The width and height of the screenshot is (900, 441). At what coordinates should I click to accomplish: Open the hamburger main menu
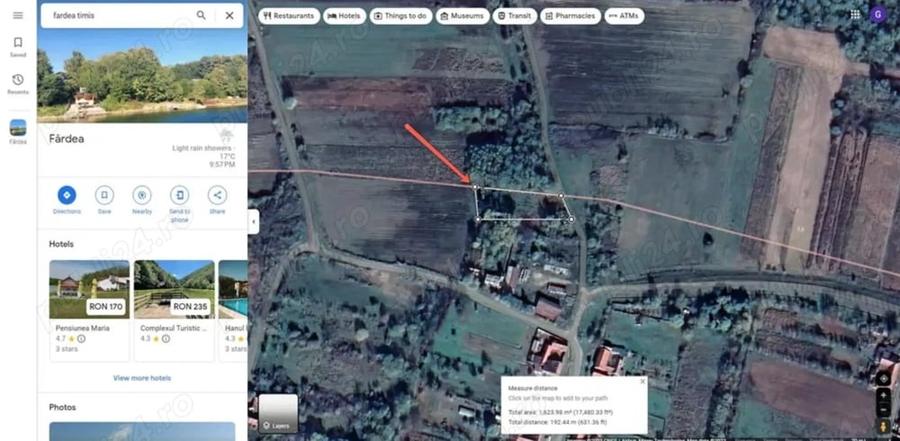pos(18,16)
